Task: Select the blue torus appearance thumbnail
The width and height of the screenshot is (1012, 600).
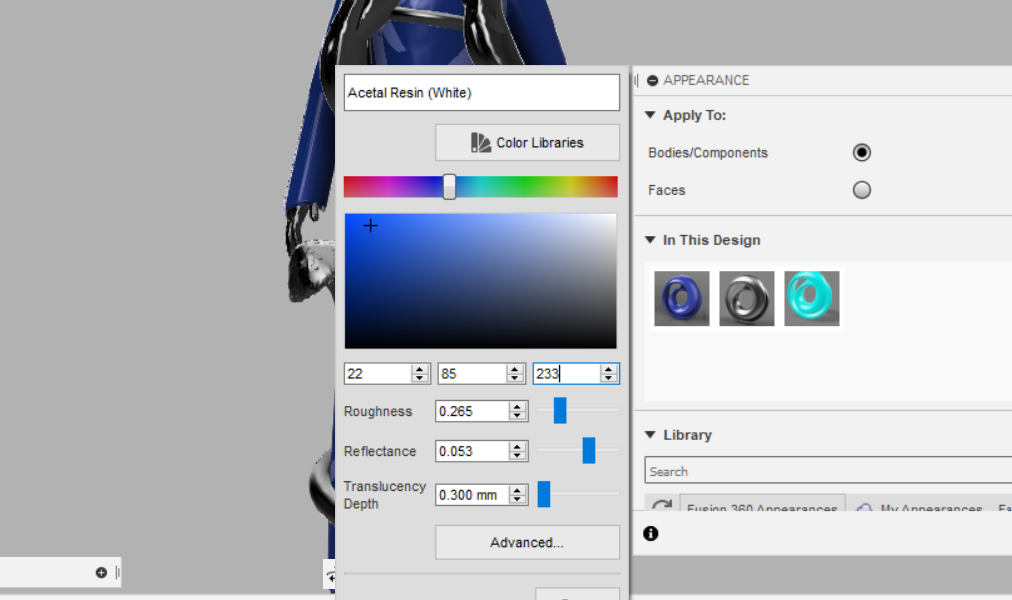Action: 681,297
